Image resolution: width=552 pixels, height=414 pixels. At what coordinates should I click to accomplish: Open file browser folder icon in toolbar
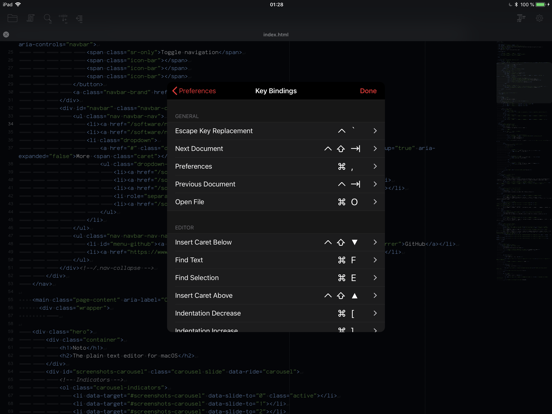click(13, 18)
